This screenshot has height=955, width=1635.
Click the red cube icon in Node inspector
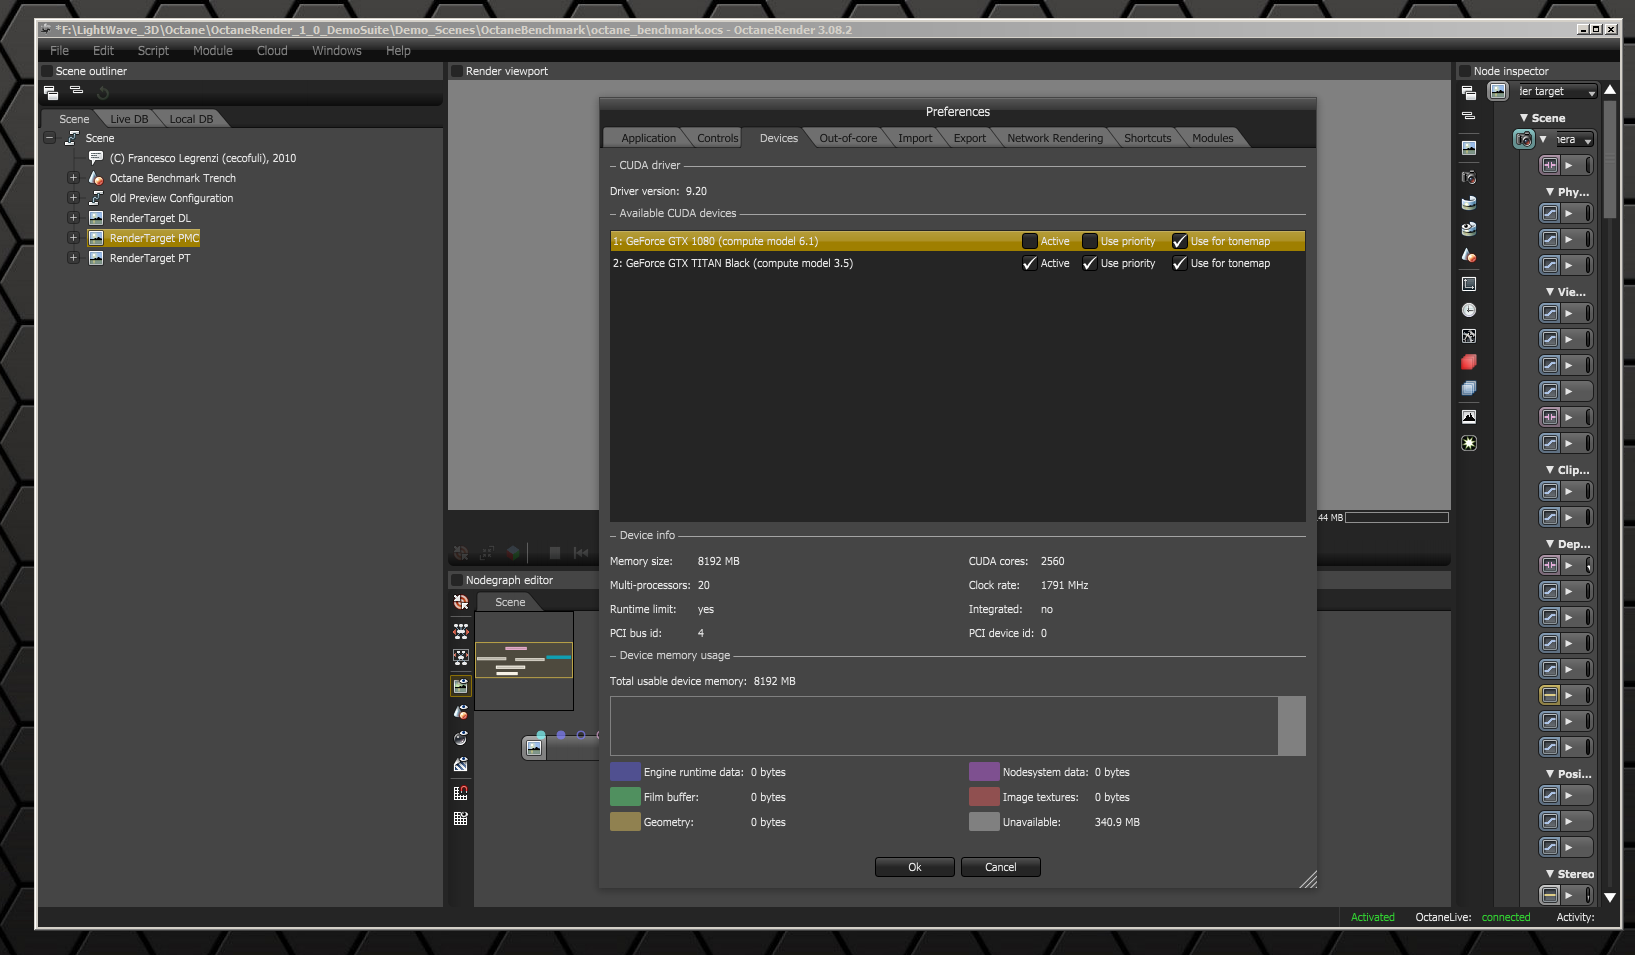[1469, 362]
